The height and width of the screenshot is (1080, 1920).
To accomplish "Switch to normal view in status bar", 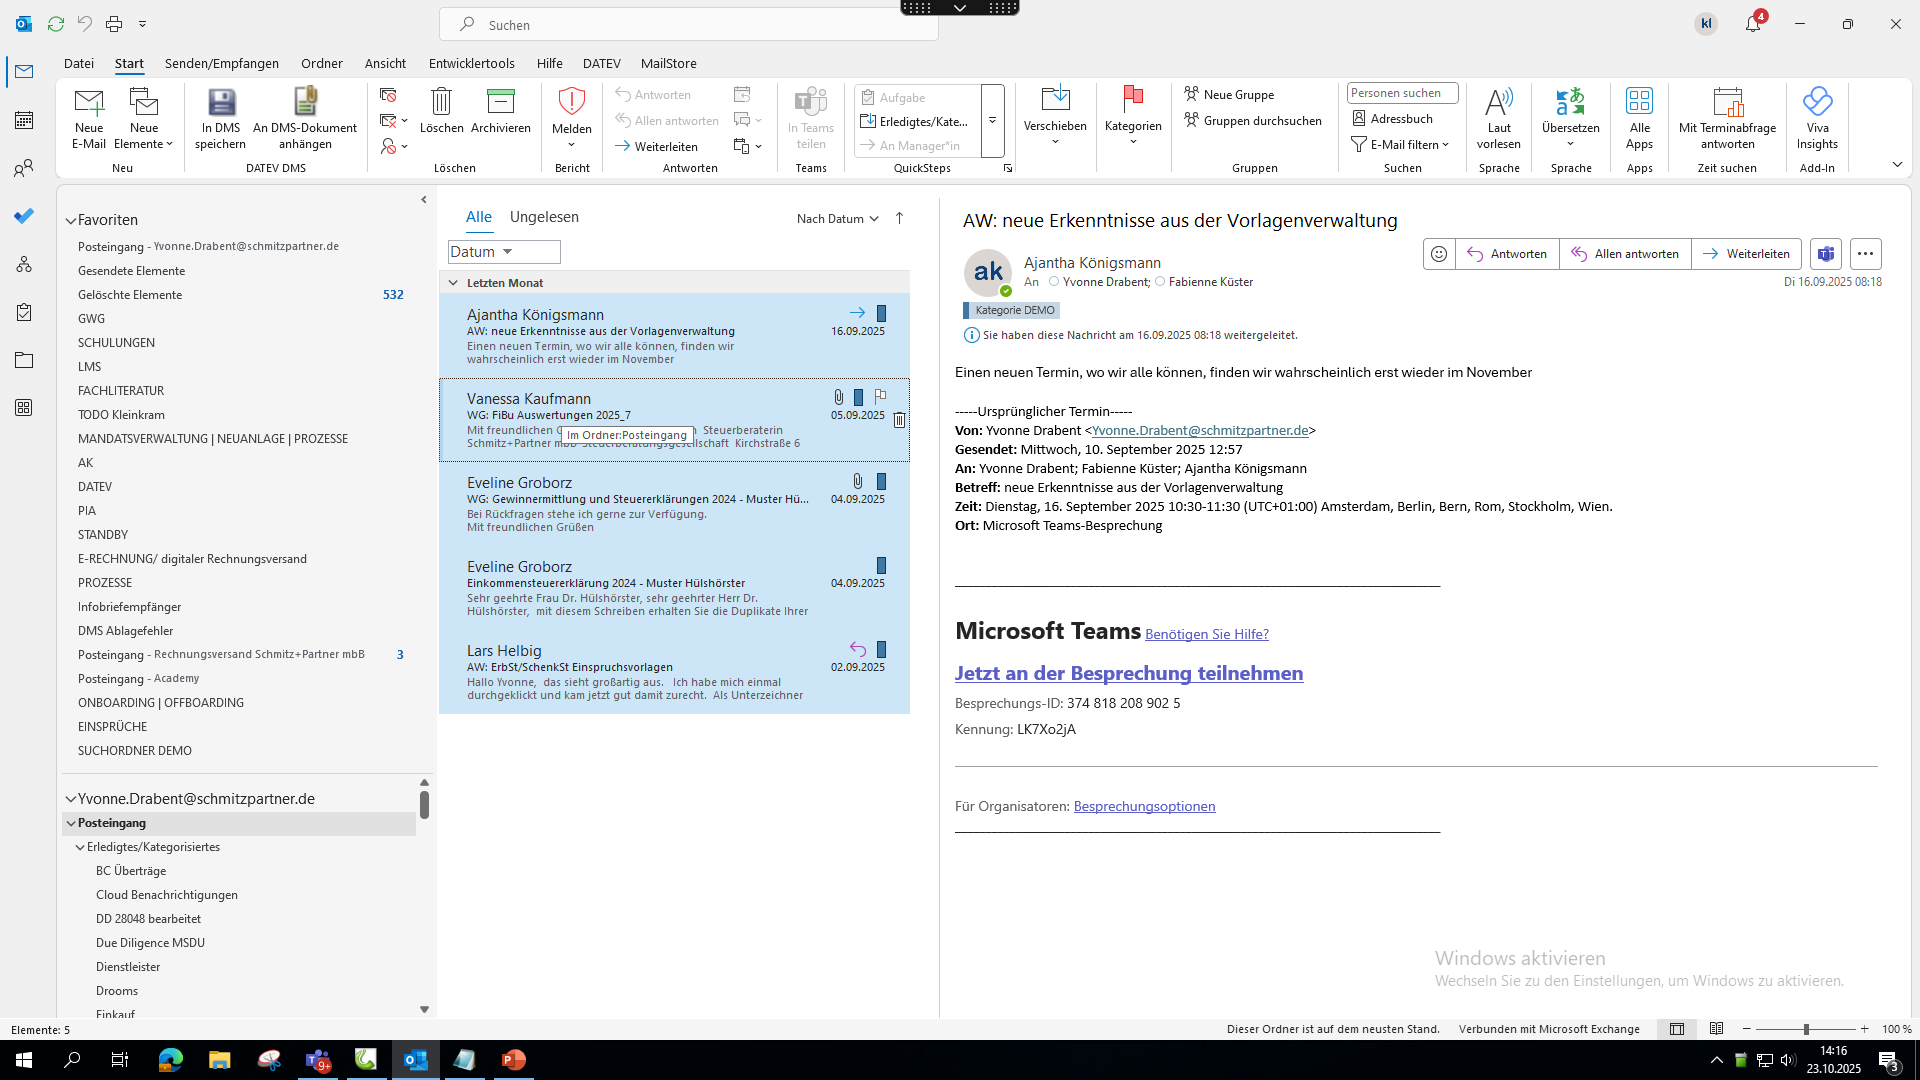I will [1677, 1029].
